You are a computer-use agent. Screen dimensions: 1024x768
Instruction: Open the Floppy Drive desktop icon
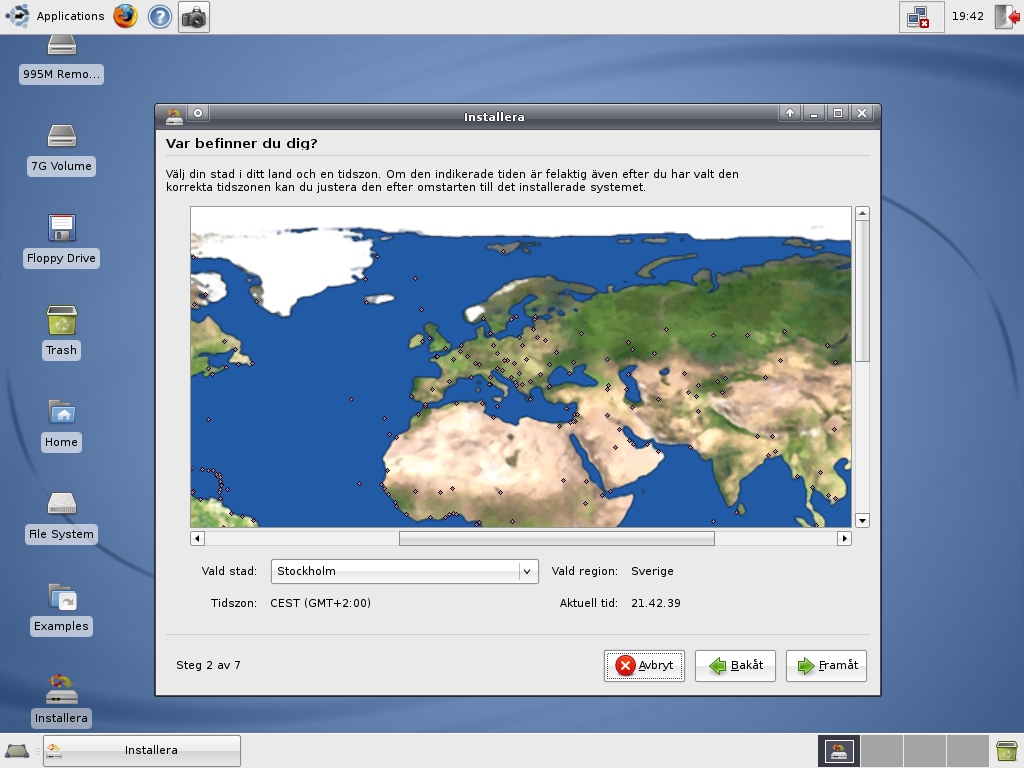click(61, 242)
